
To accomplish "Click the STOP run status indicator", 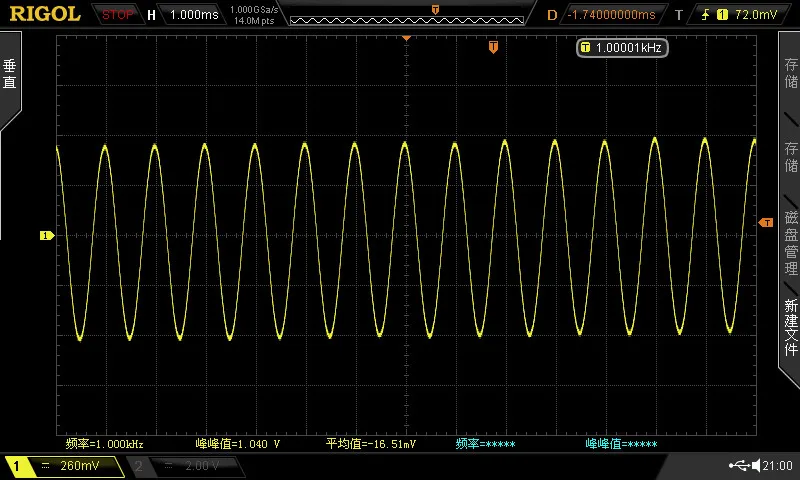I will click(x=117, y=15).
